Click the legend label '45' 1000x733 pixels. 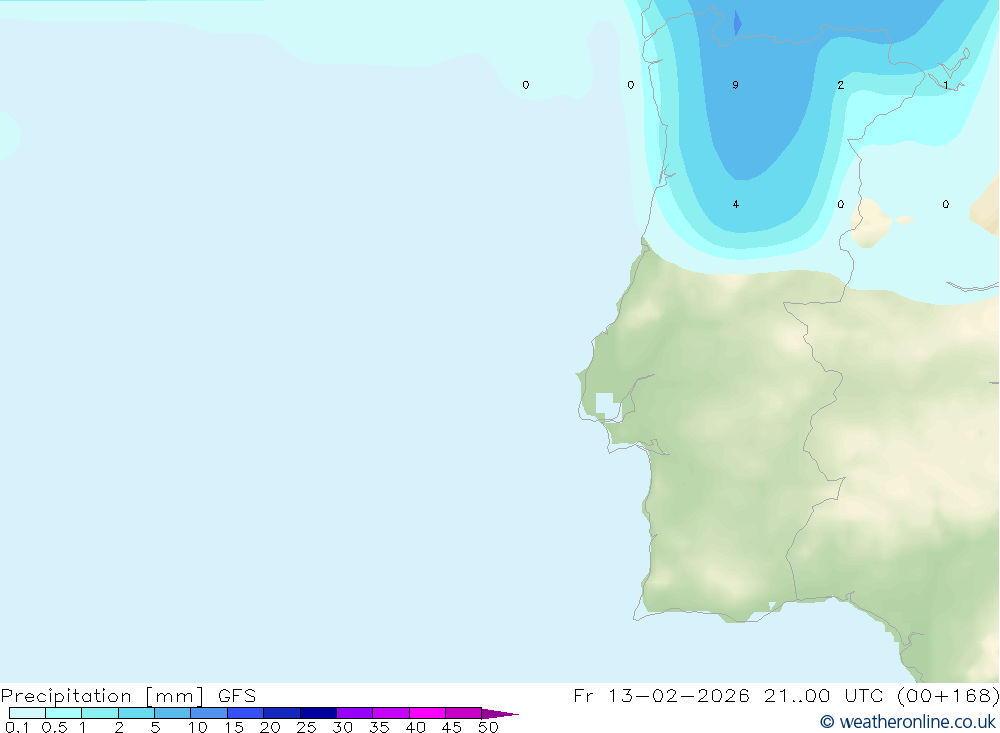coord(452,727)
